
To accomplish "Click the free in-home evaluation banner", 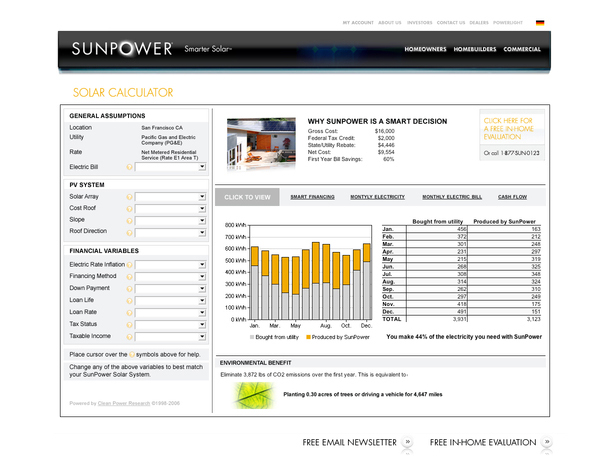I will point(512,135).
